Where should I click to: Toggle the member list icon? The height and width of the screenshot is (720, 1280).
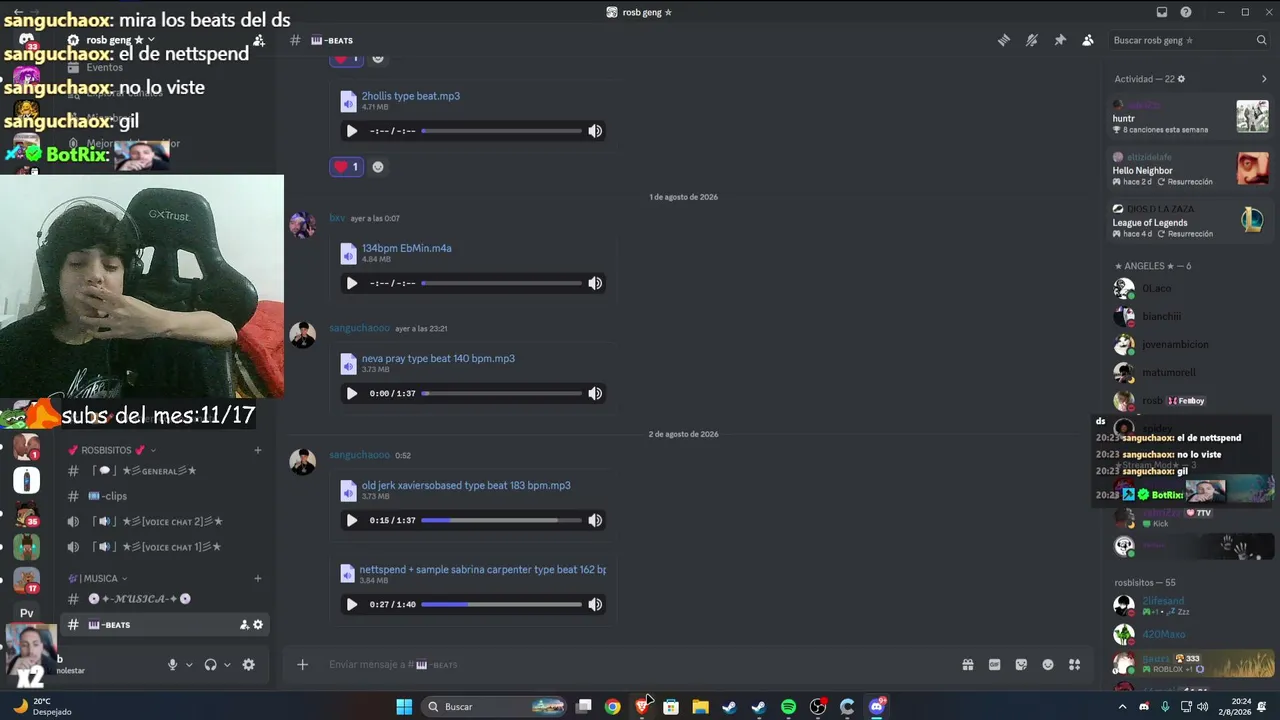tap(1088, 40)
